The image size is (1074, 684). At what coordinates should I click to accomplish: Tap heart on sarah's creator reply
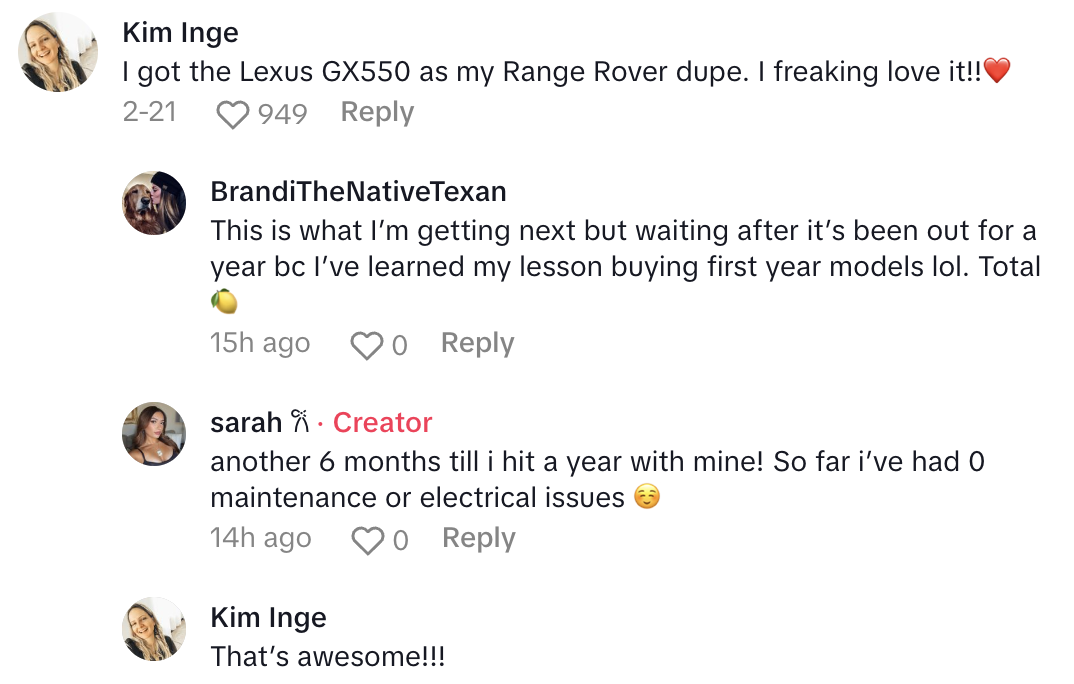pyautogui.click(x=368, y=541)
